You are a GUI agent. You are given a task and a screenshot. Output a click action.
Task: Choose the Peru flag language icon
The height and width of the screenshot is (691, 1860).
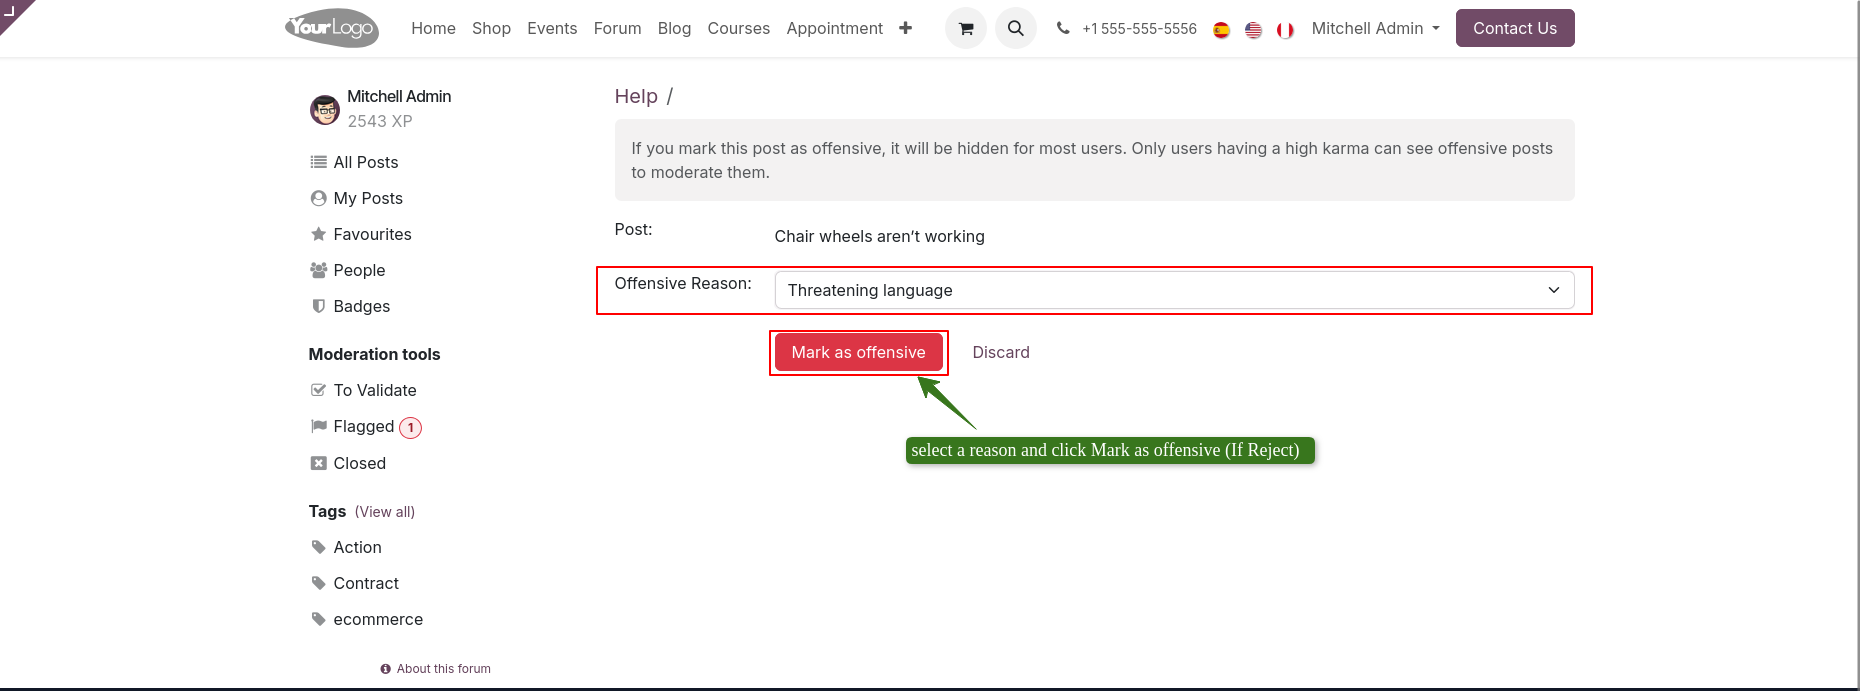click(x=1285, y=30)
